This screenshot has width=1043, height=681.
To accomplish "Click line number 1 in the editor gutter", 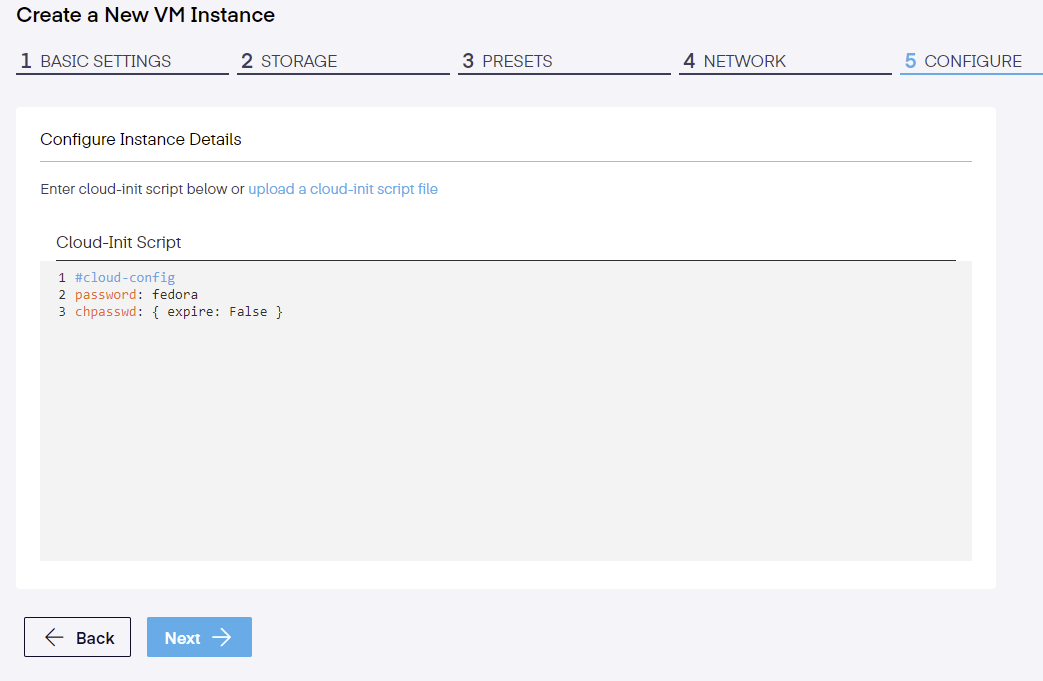I will (x=62, y=277).
